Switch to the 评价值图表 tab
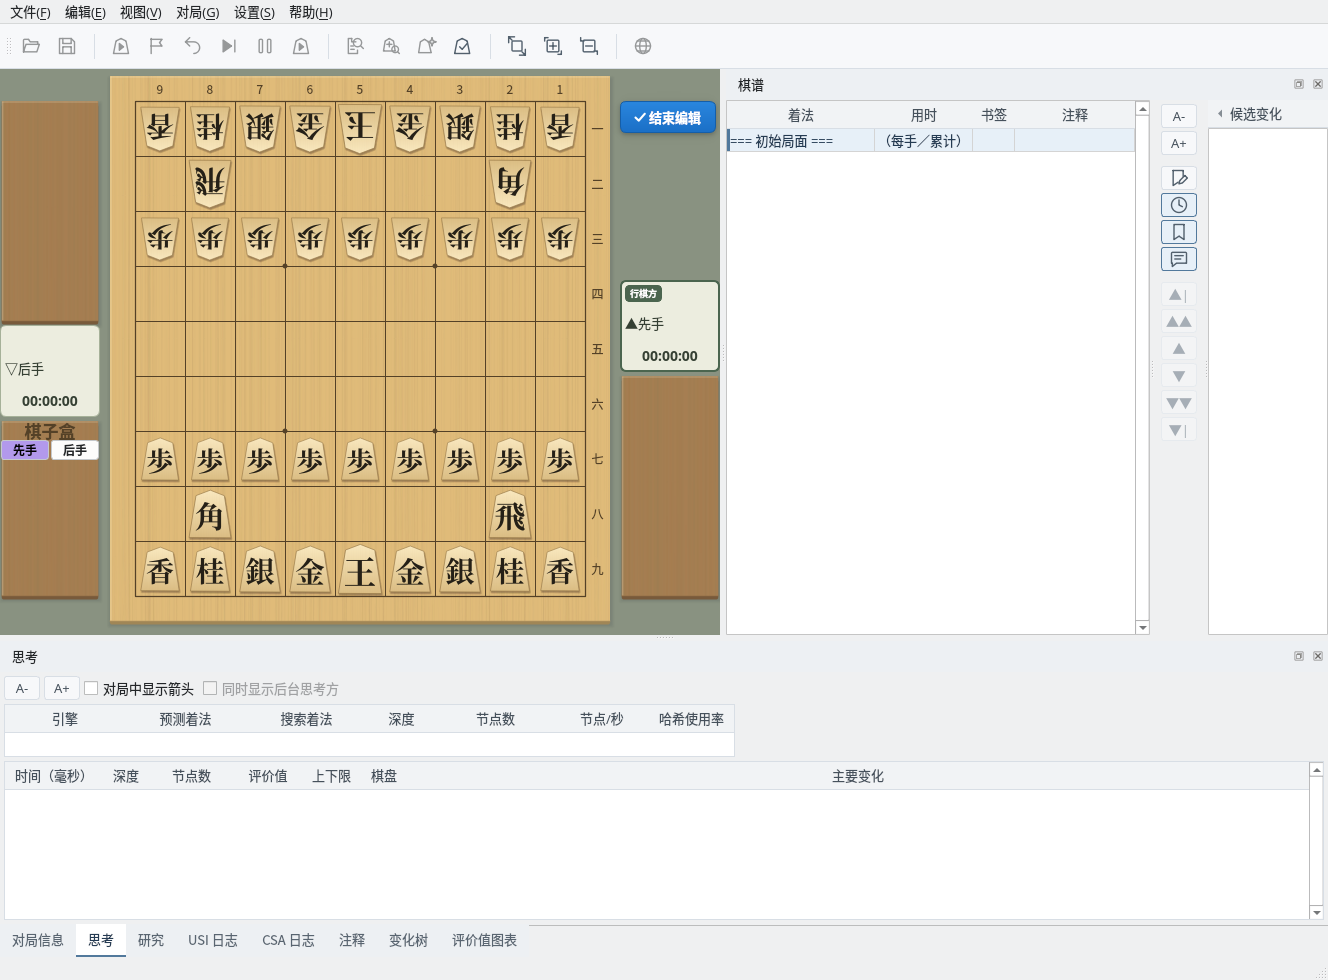The width and height of the screenshot is (1328, 980). [x=484, y=940]
